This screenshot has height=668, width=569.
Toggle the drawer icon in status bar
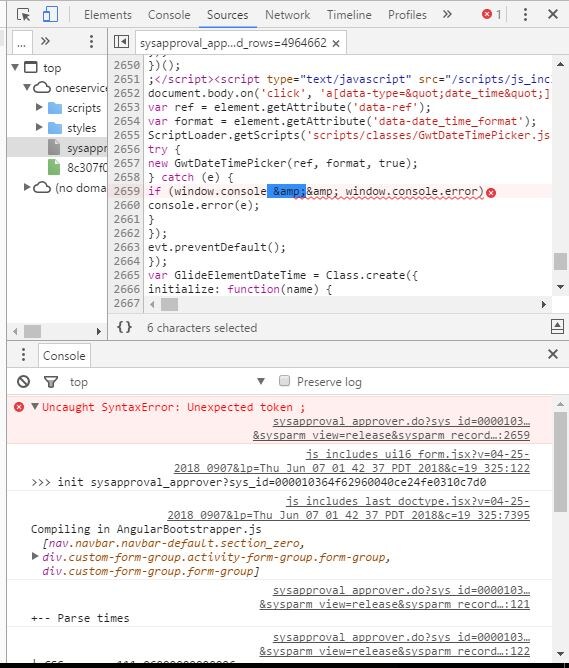click(x=557, y=327)
